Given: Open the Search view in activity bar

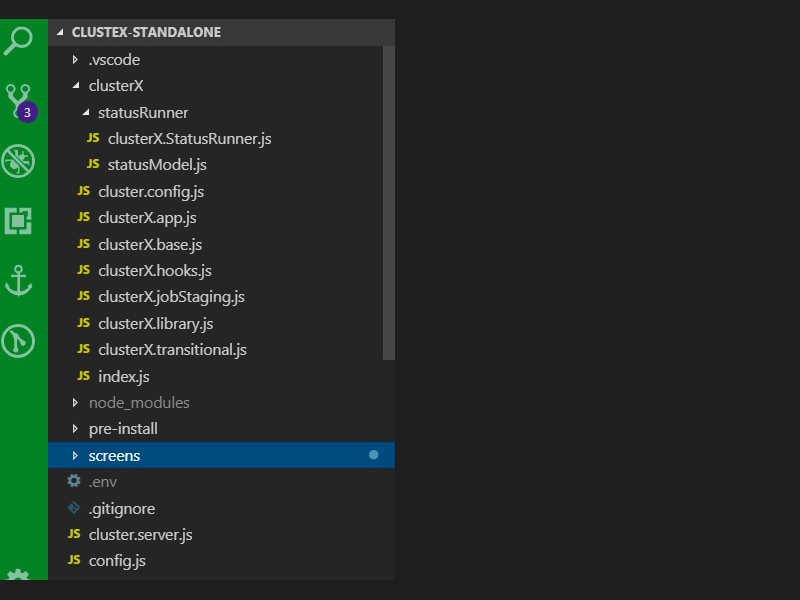Looking at the screenshot, I should tap(19, 41).
